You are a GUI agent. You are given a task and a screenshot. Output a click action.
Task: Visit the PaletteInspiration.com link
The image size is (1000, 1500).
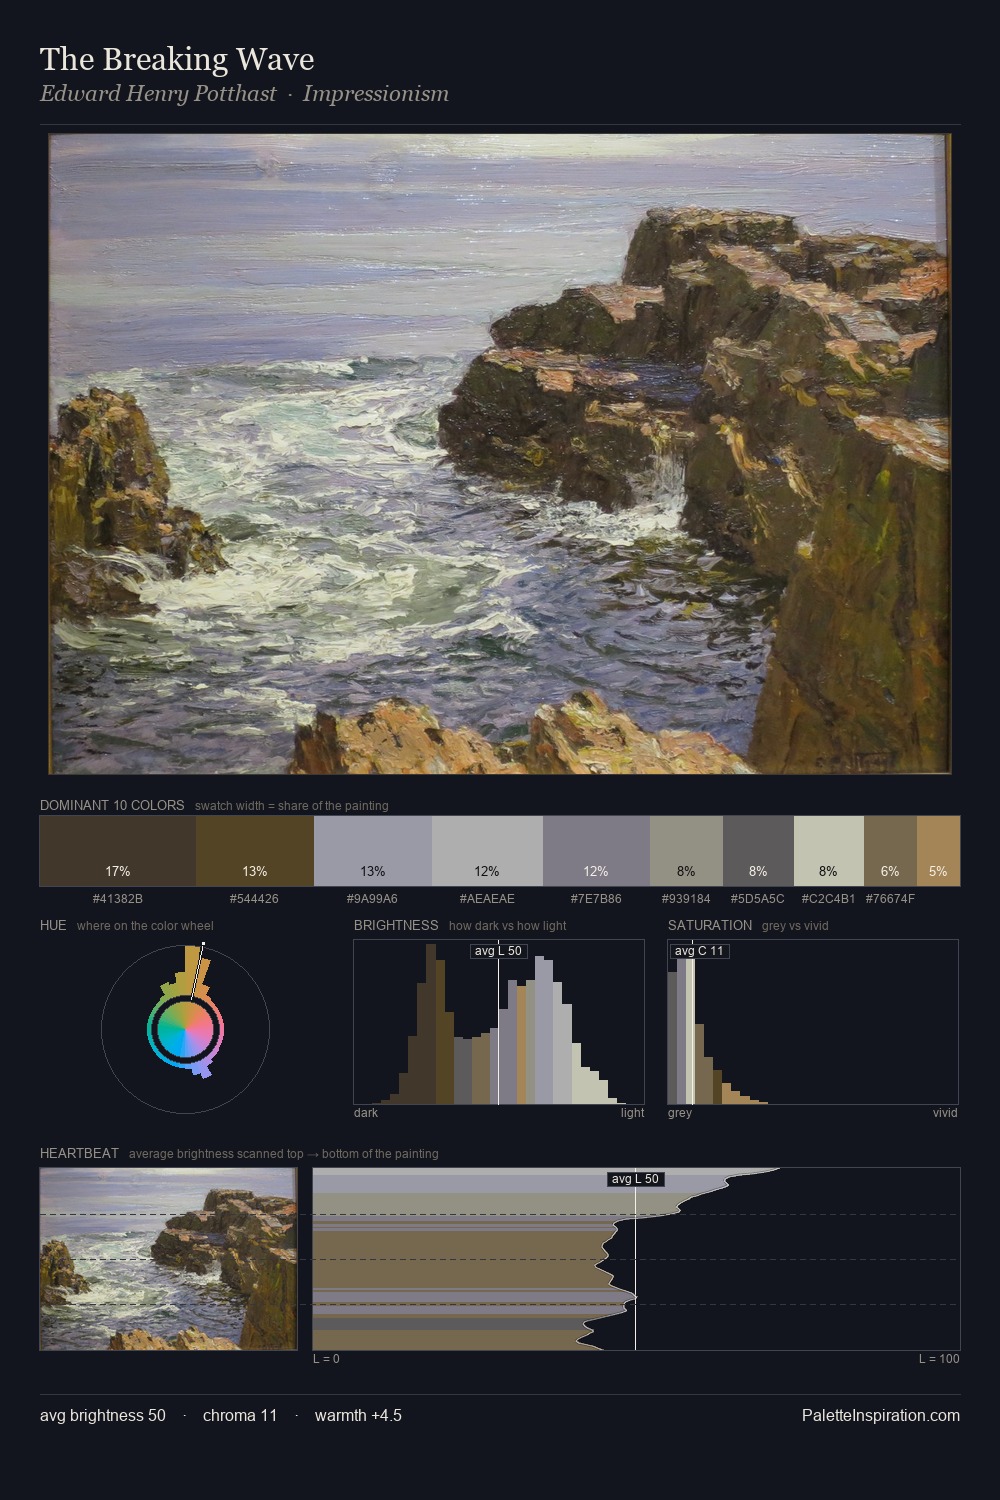pos(881,1415)
